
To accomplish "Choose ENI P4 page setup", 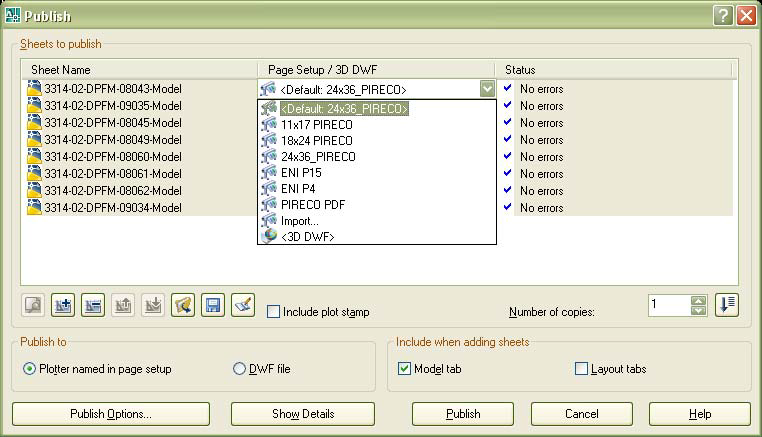I will click(298, 189).
